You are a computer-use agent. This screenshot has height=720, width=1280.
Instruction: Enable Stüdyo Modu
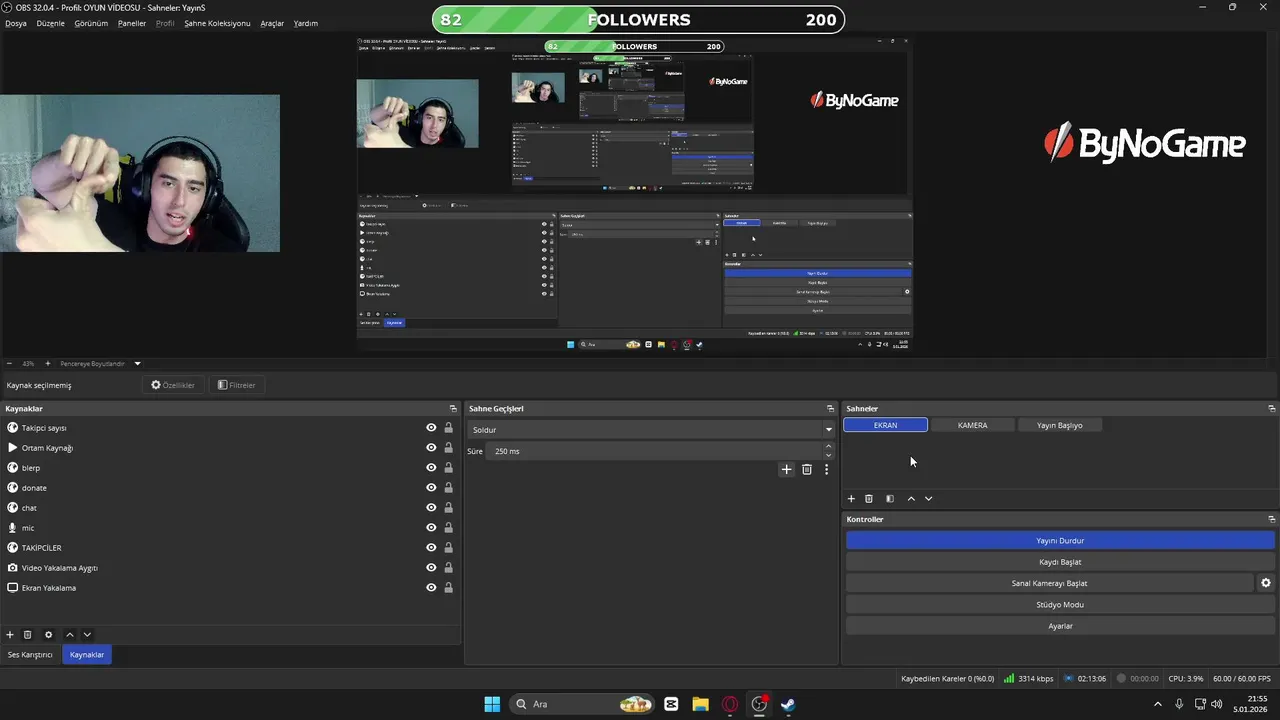pyautogui.click(x=1060, y=605)
